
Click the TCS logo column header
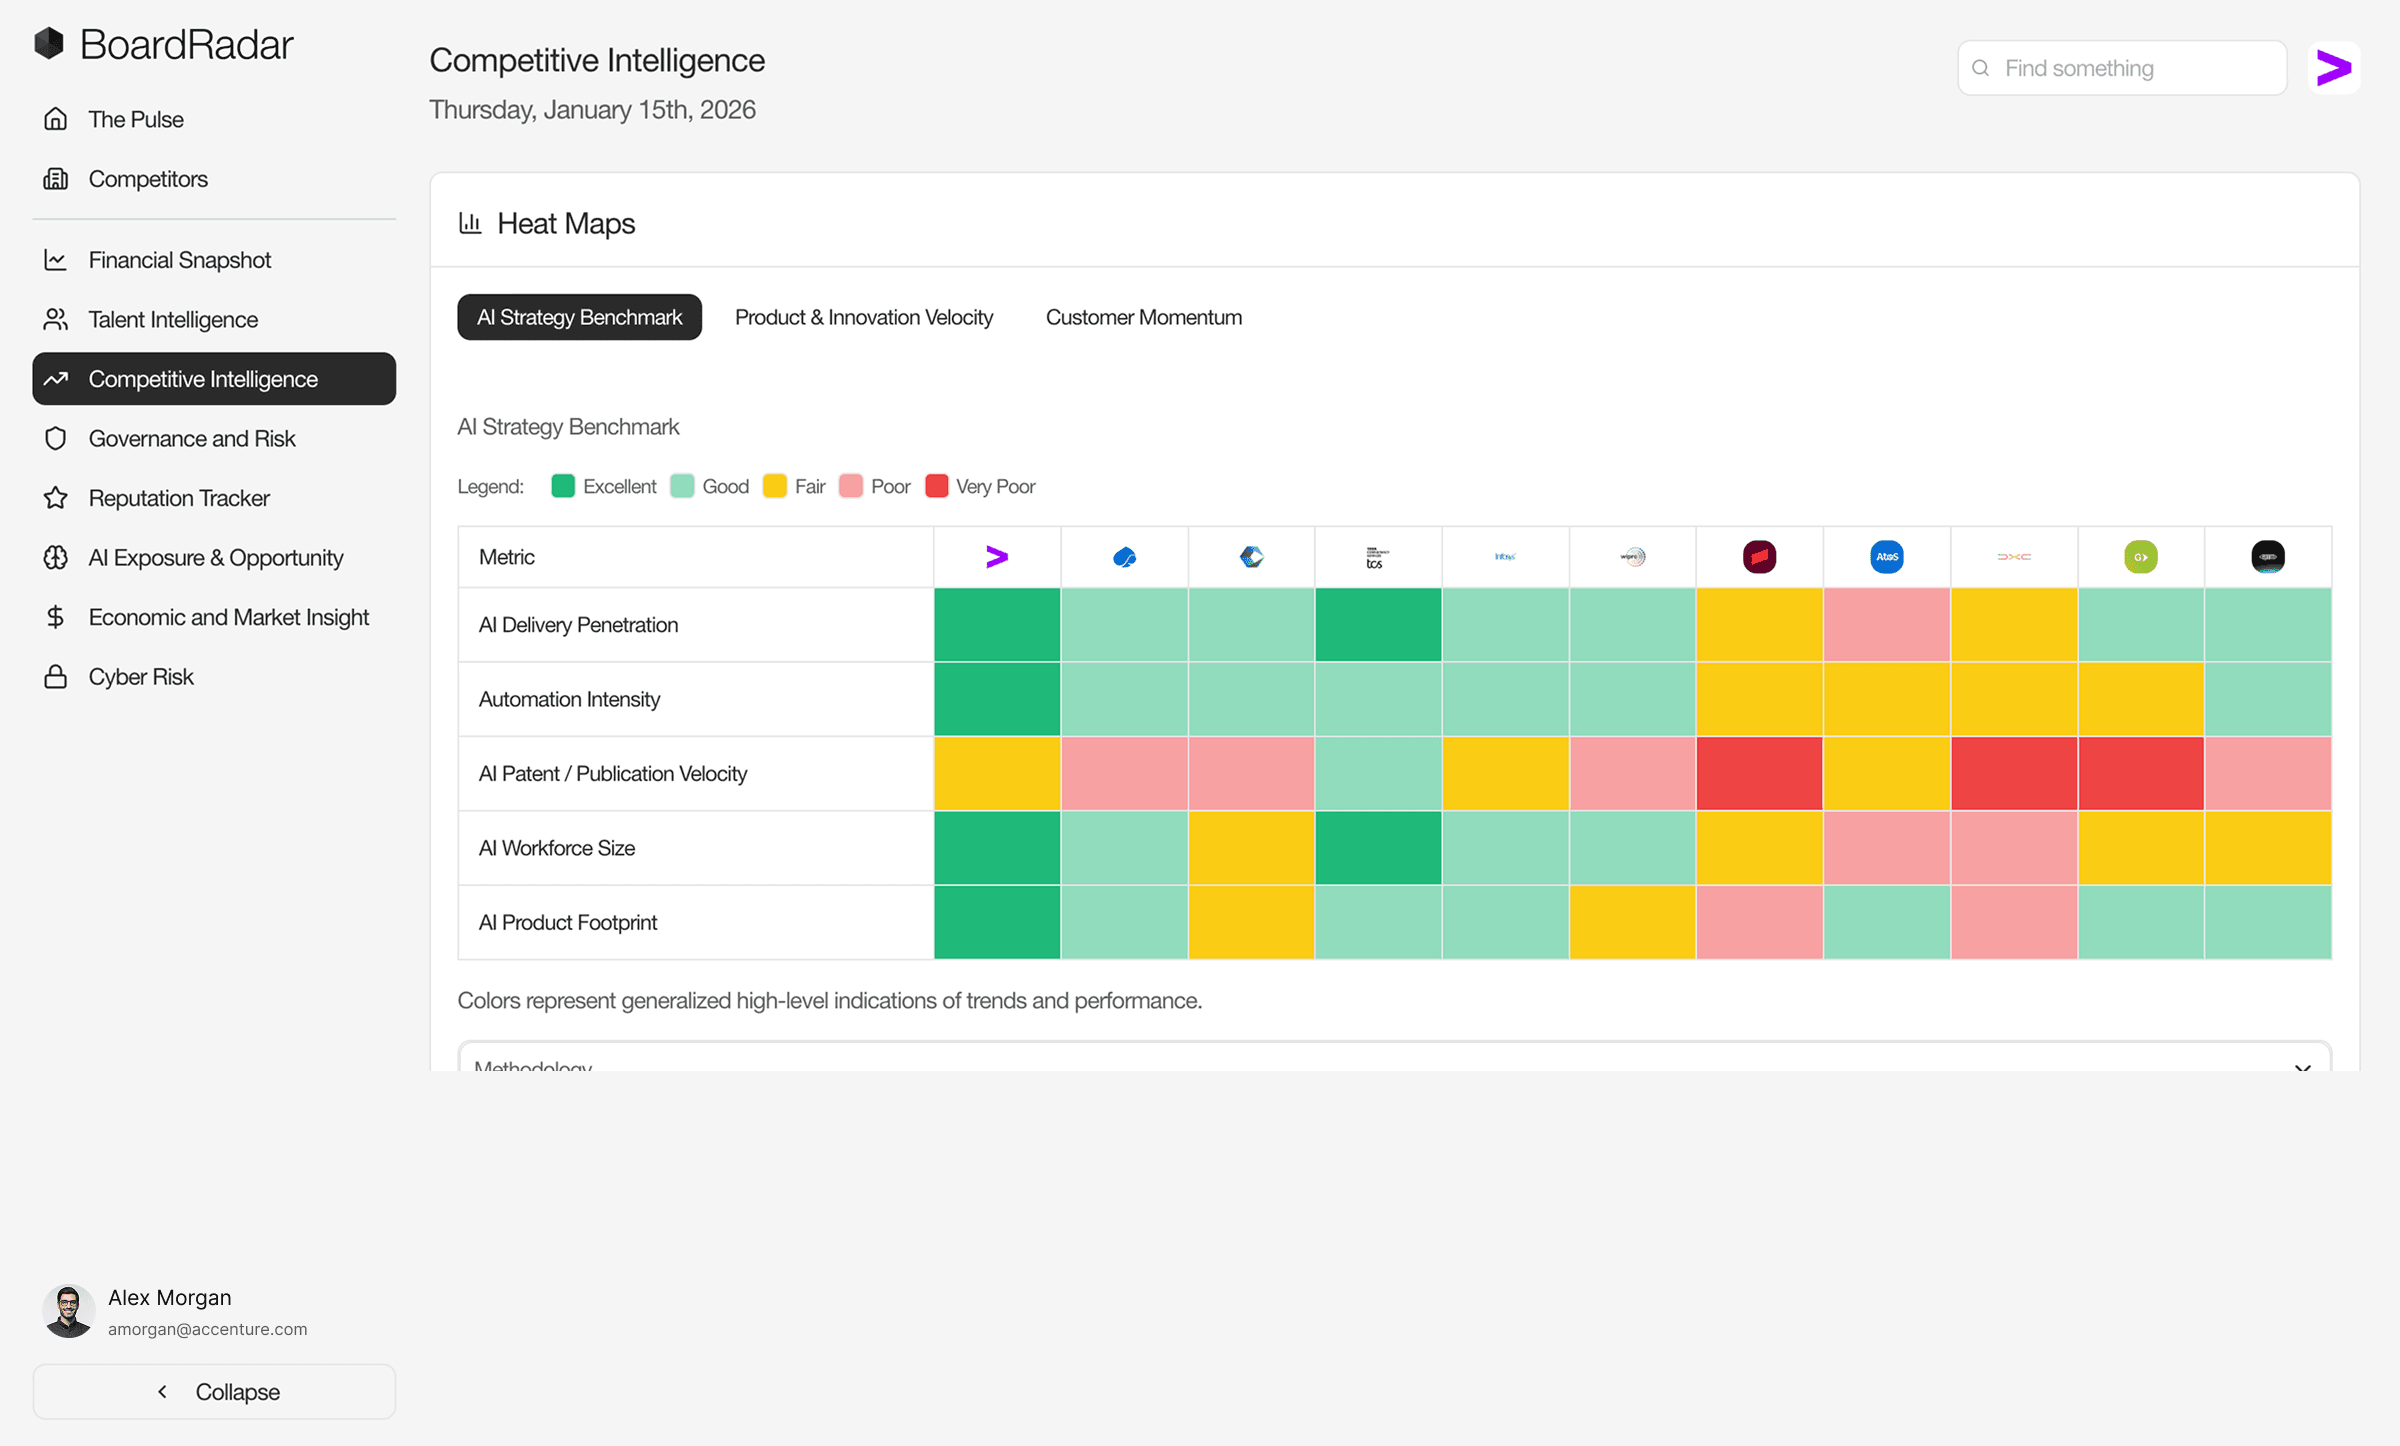pyautogui.click(x=1377, y=557)
